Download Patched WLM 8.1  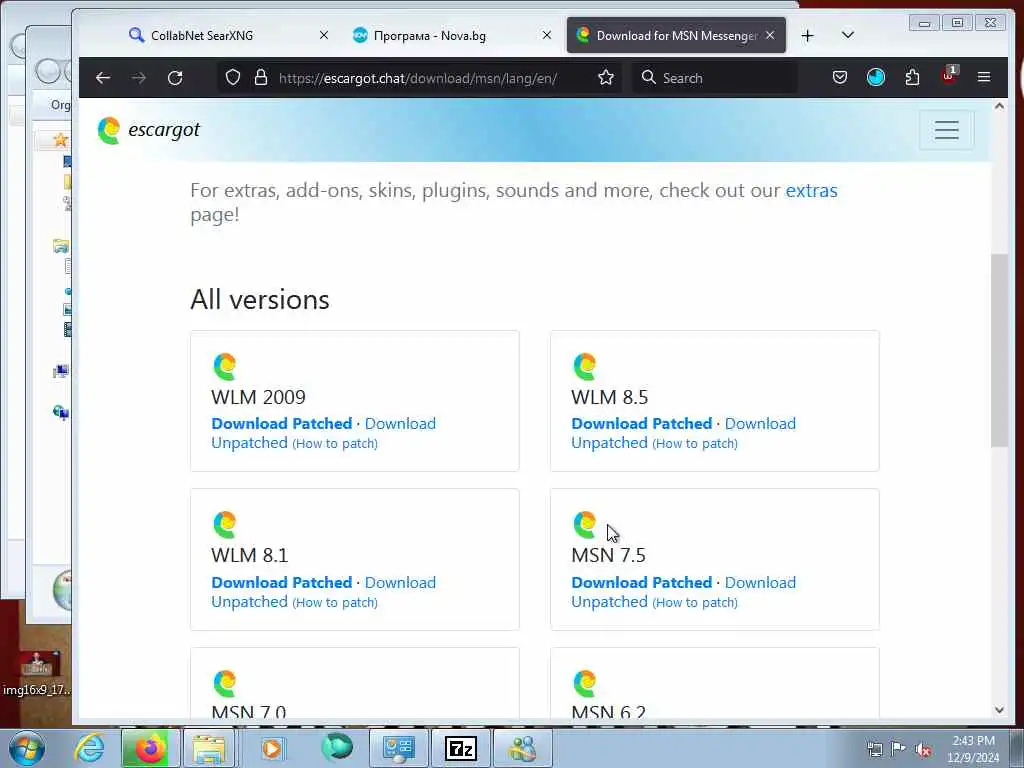click(x=281, y=582)
